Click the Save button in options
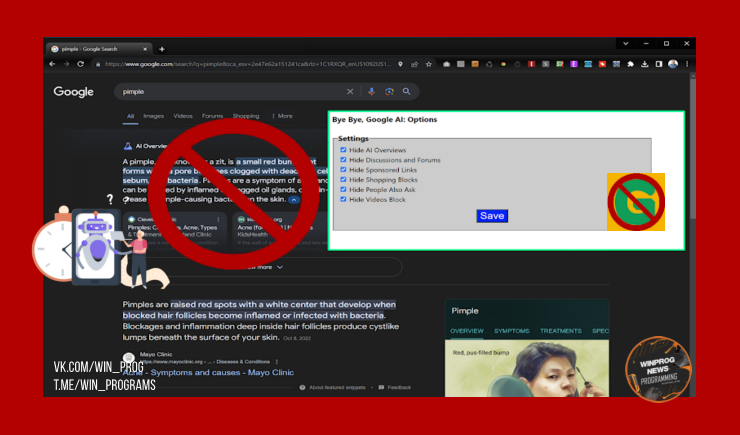 coord(492,216)
